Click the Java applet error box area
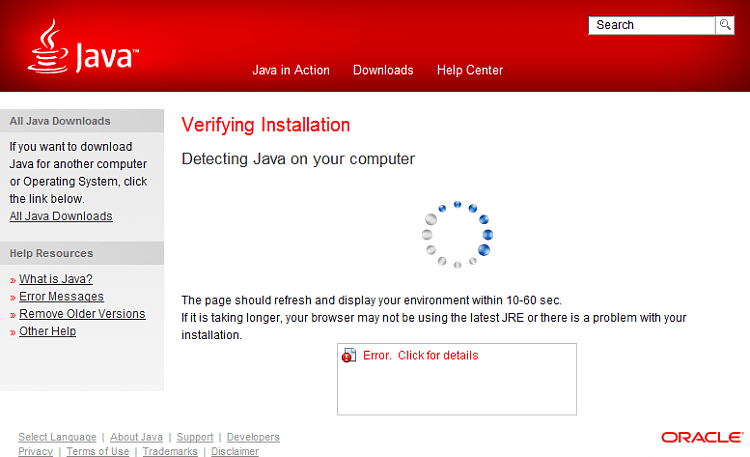Screen dimensions: 750x457 [x=457, y=379]
